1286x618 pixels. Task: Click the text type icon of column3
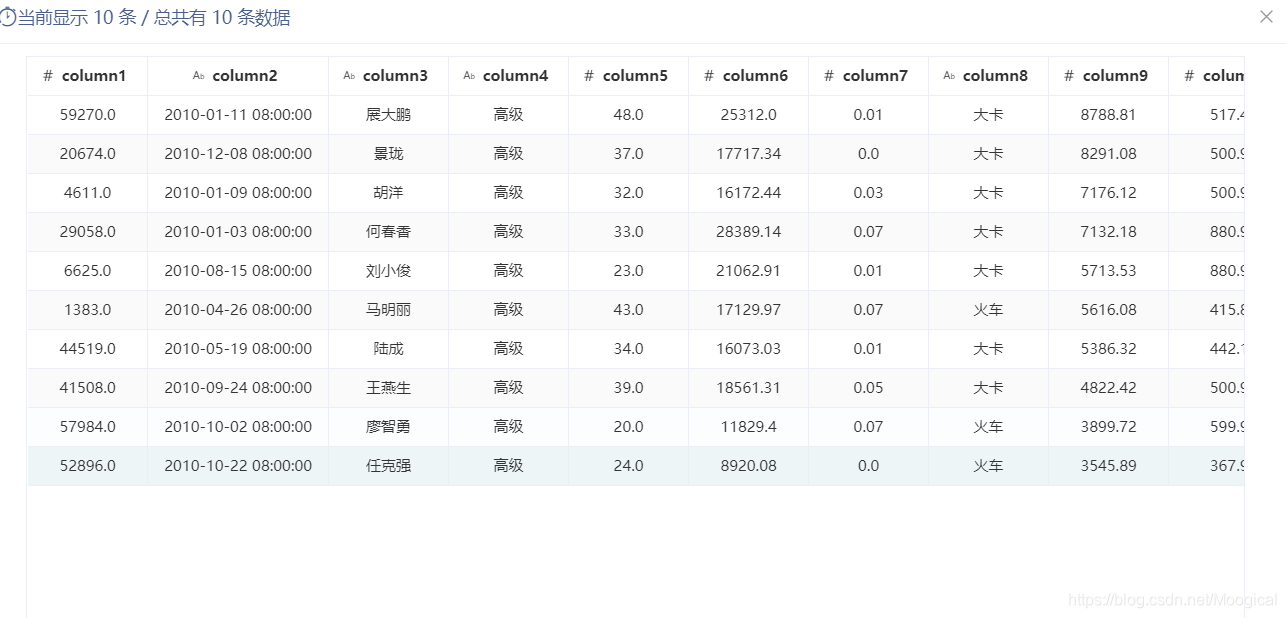point(349,76)
